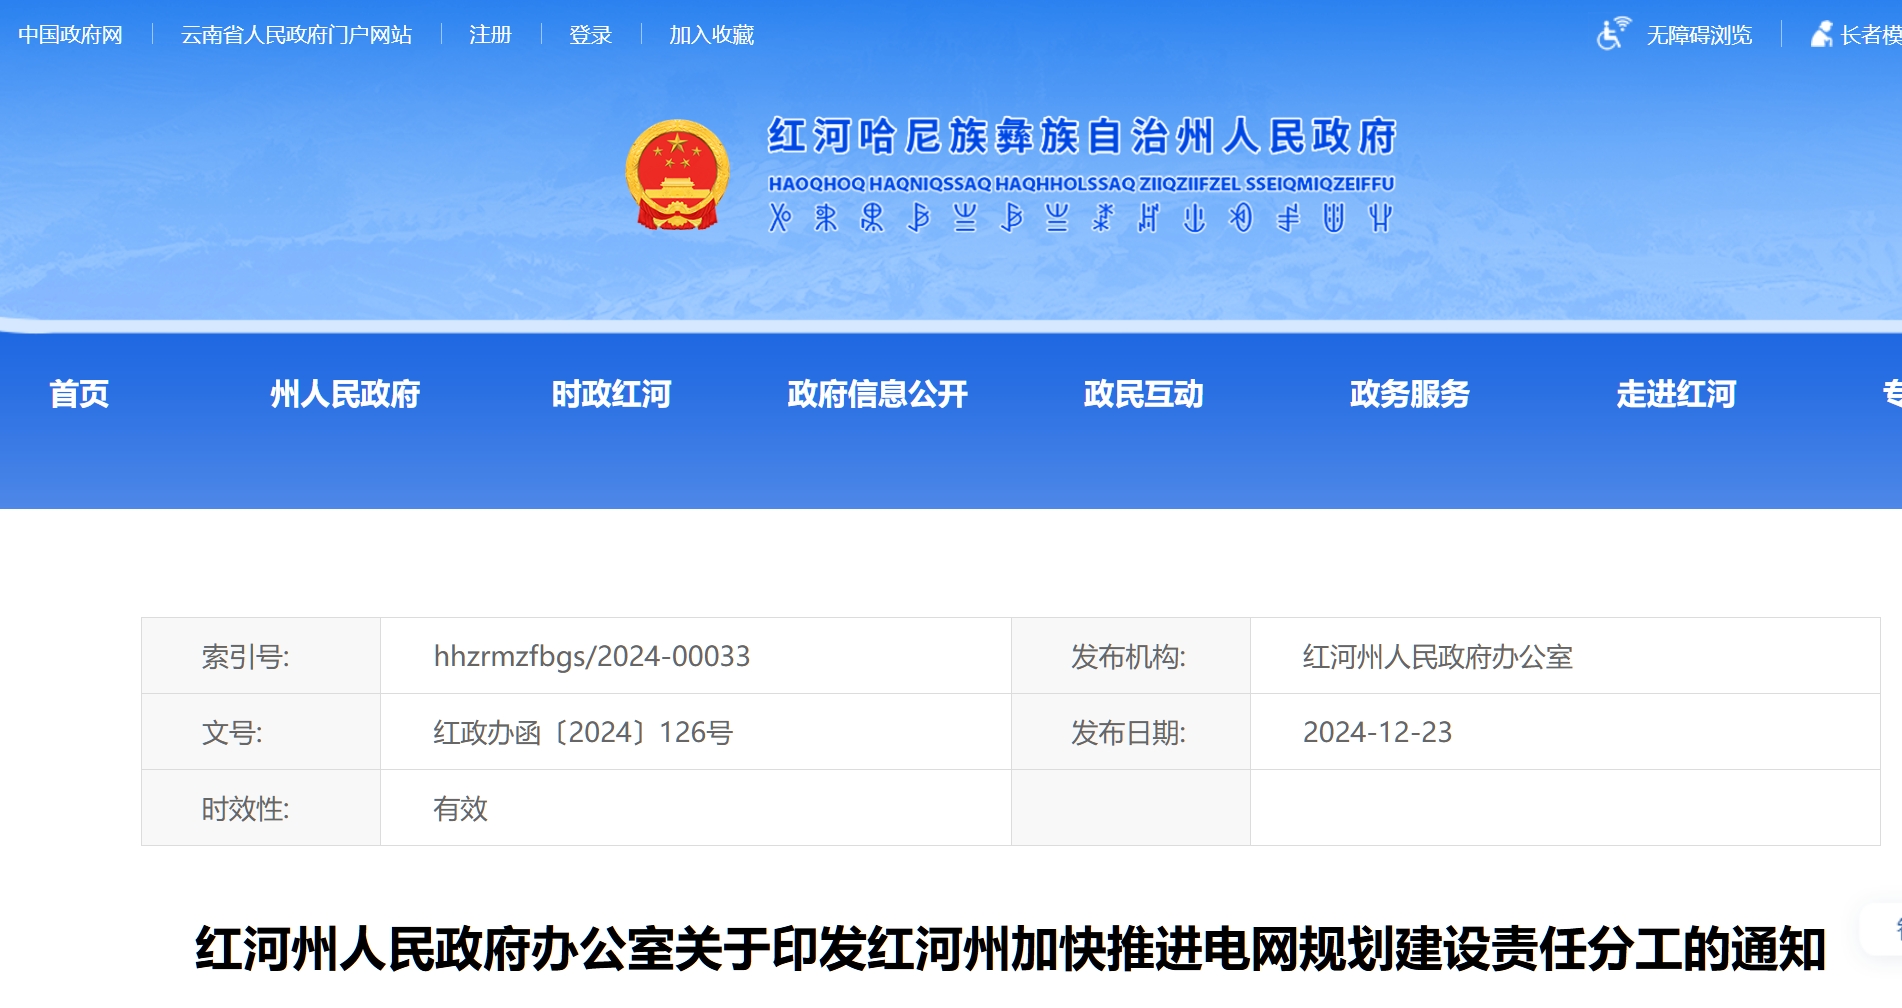The image size is (1902, 1008).
Task: Navigate to 走进红河 section
Action: [1676, 394]
